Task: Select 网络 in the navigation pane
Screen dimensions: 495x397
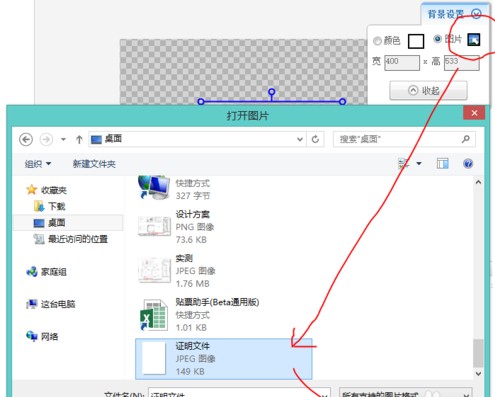Action: click(42, 336)
